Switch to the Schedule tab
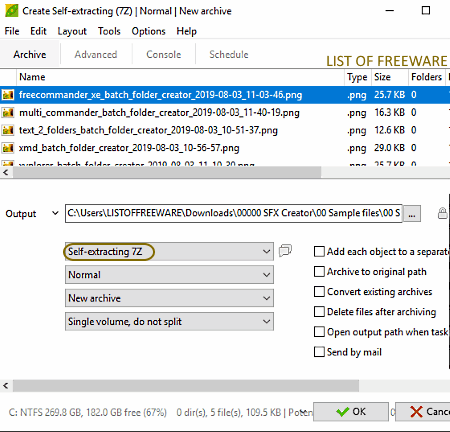This screenshot has width=450, height=432. 229,54
